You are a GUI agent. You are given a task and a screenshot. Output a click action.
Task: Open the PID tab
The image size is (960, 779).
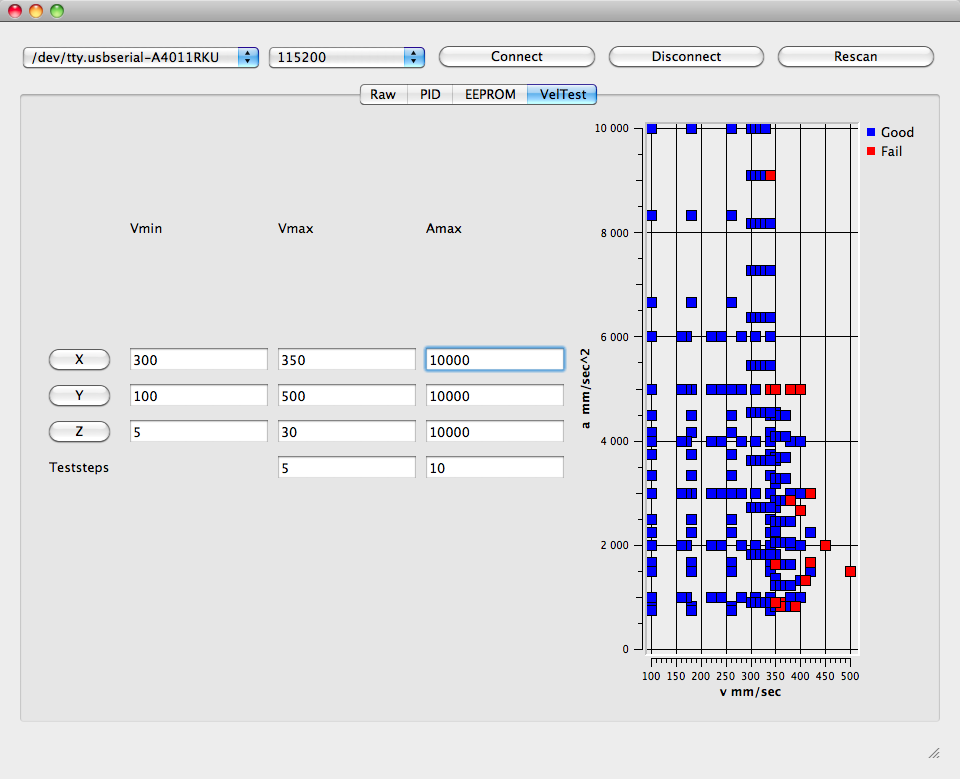[430, 95]
